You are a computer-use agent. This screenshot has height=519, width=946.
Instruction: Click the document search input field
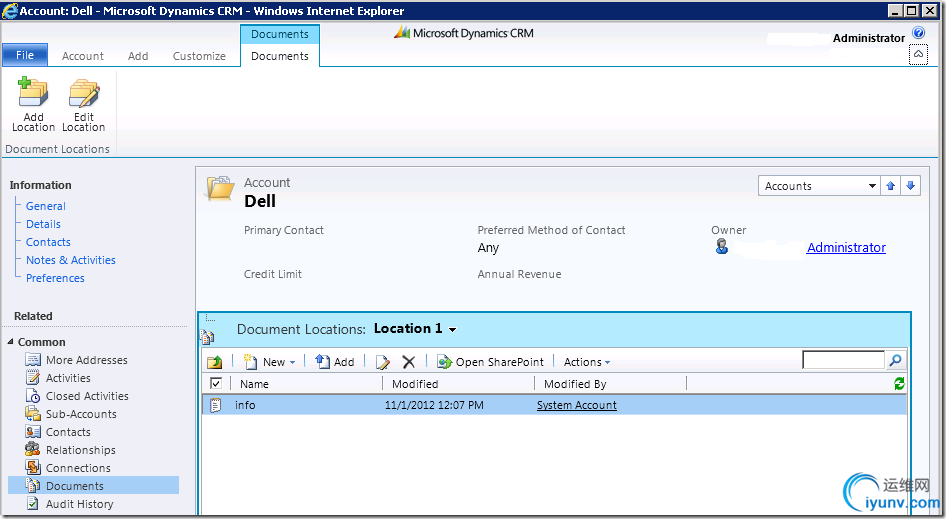(x=843, y=360)
